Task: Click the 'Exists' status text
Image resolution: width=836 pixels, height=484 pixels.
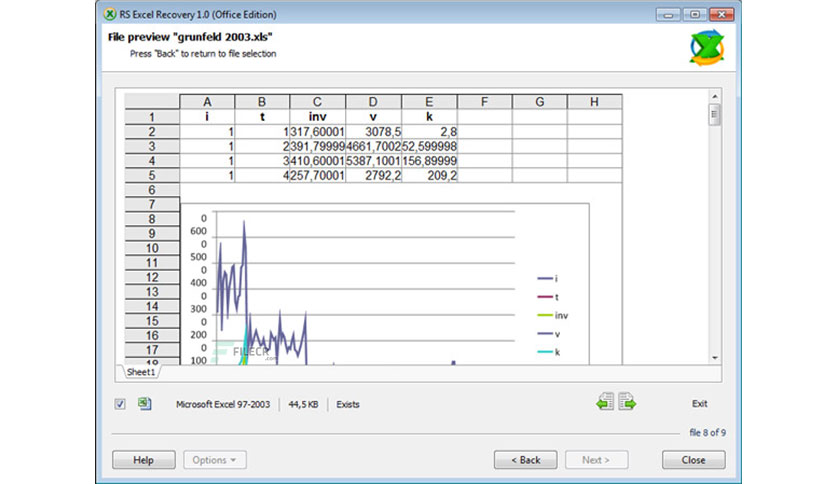Action: pyautogui.click(x=348, y=404)
